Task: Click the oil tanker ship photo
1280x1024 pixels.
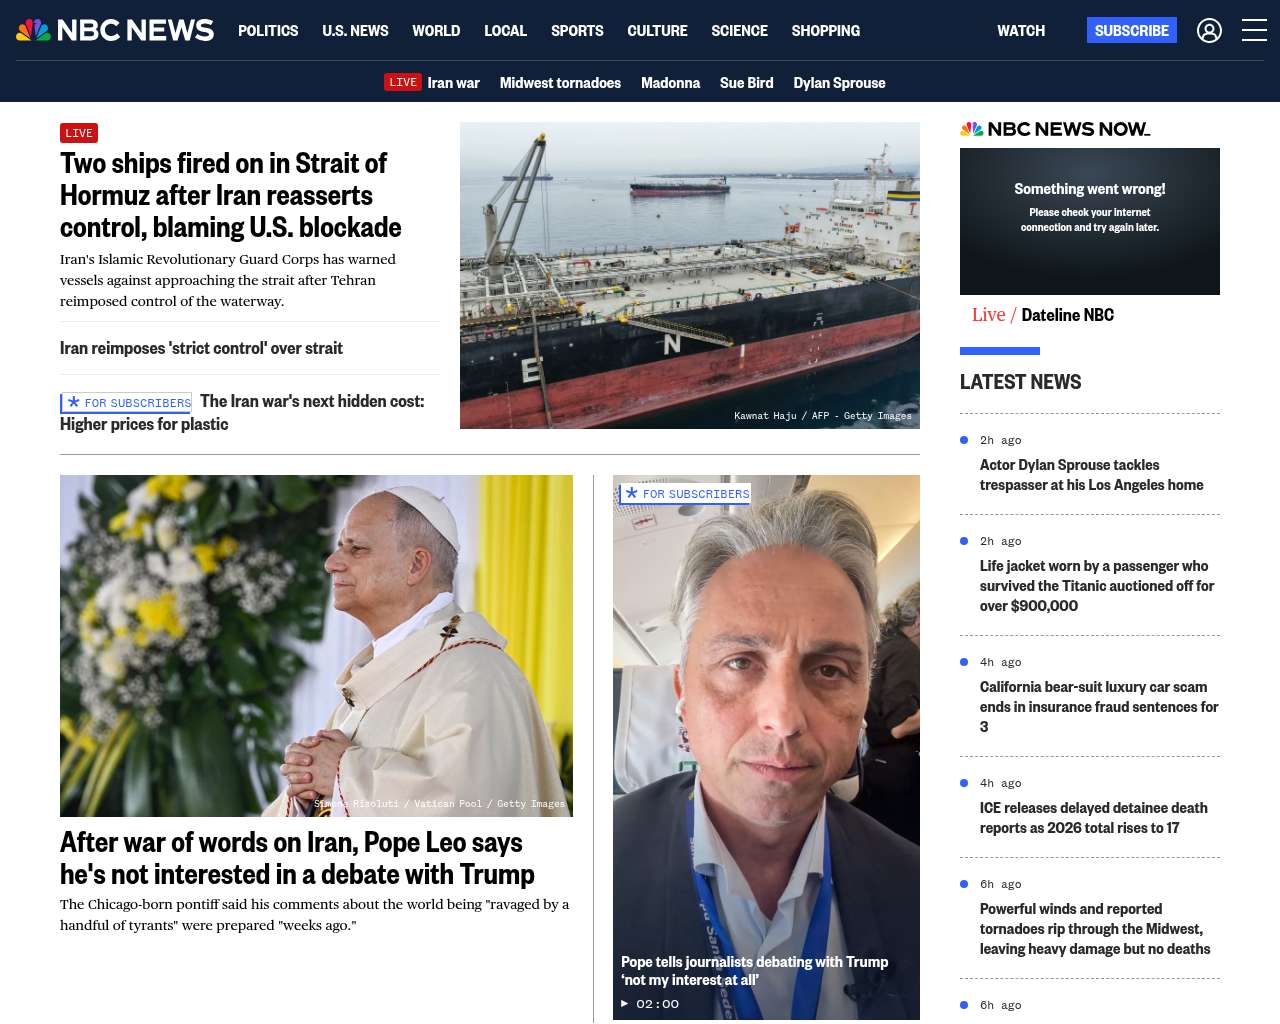Action: [x=690, y=275]
